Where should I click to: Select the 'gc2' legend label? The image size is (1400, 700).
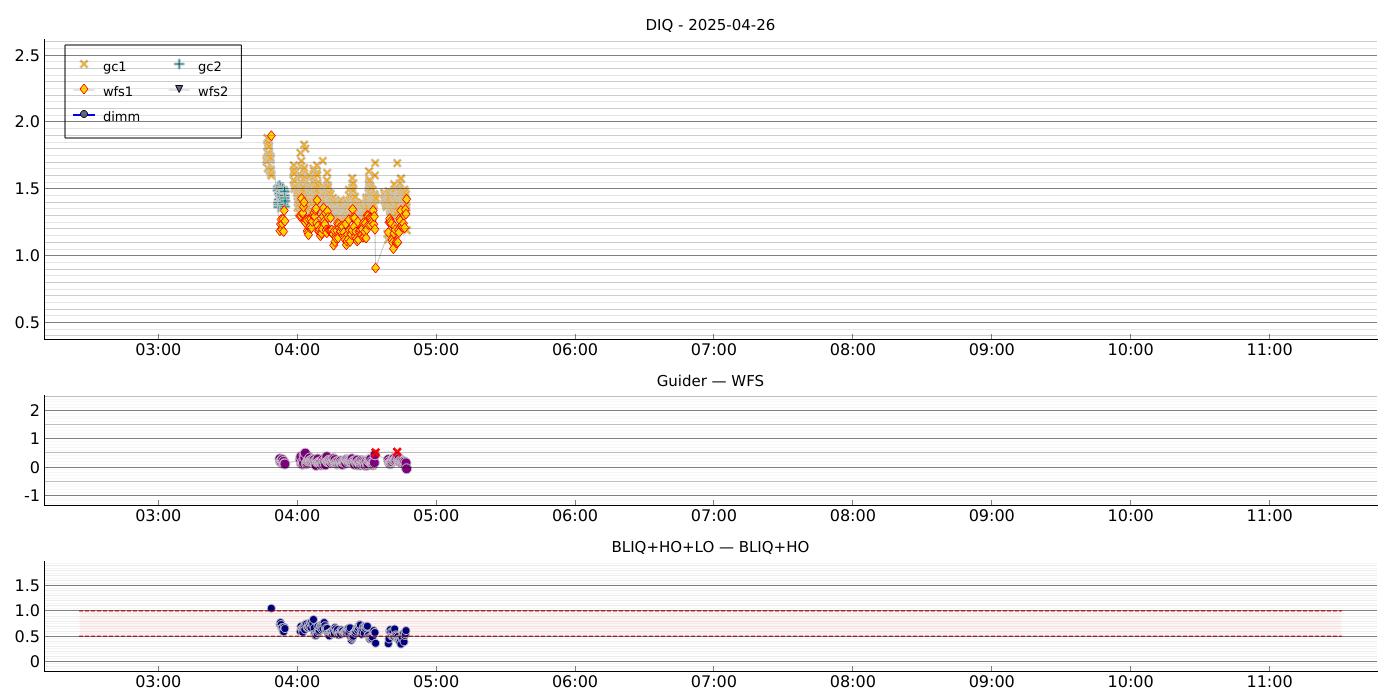[209, 67]
